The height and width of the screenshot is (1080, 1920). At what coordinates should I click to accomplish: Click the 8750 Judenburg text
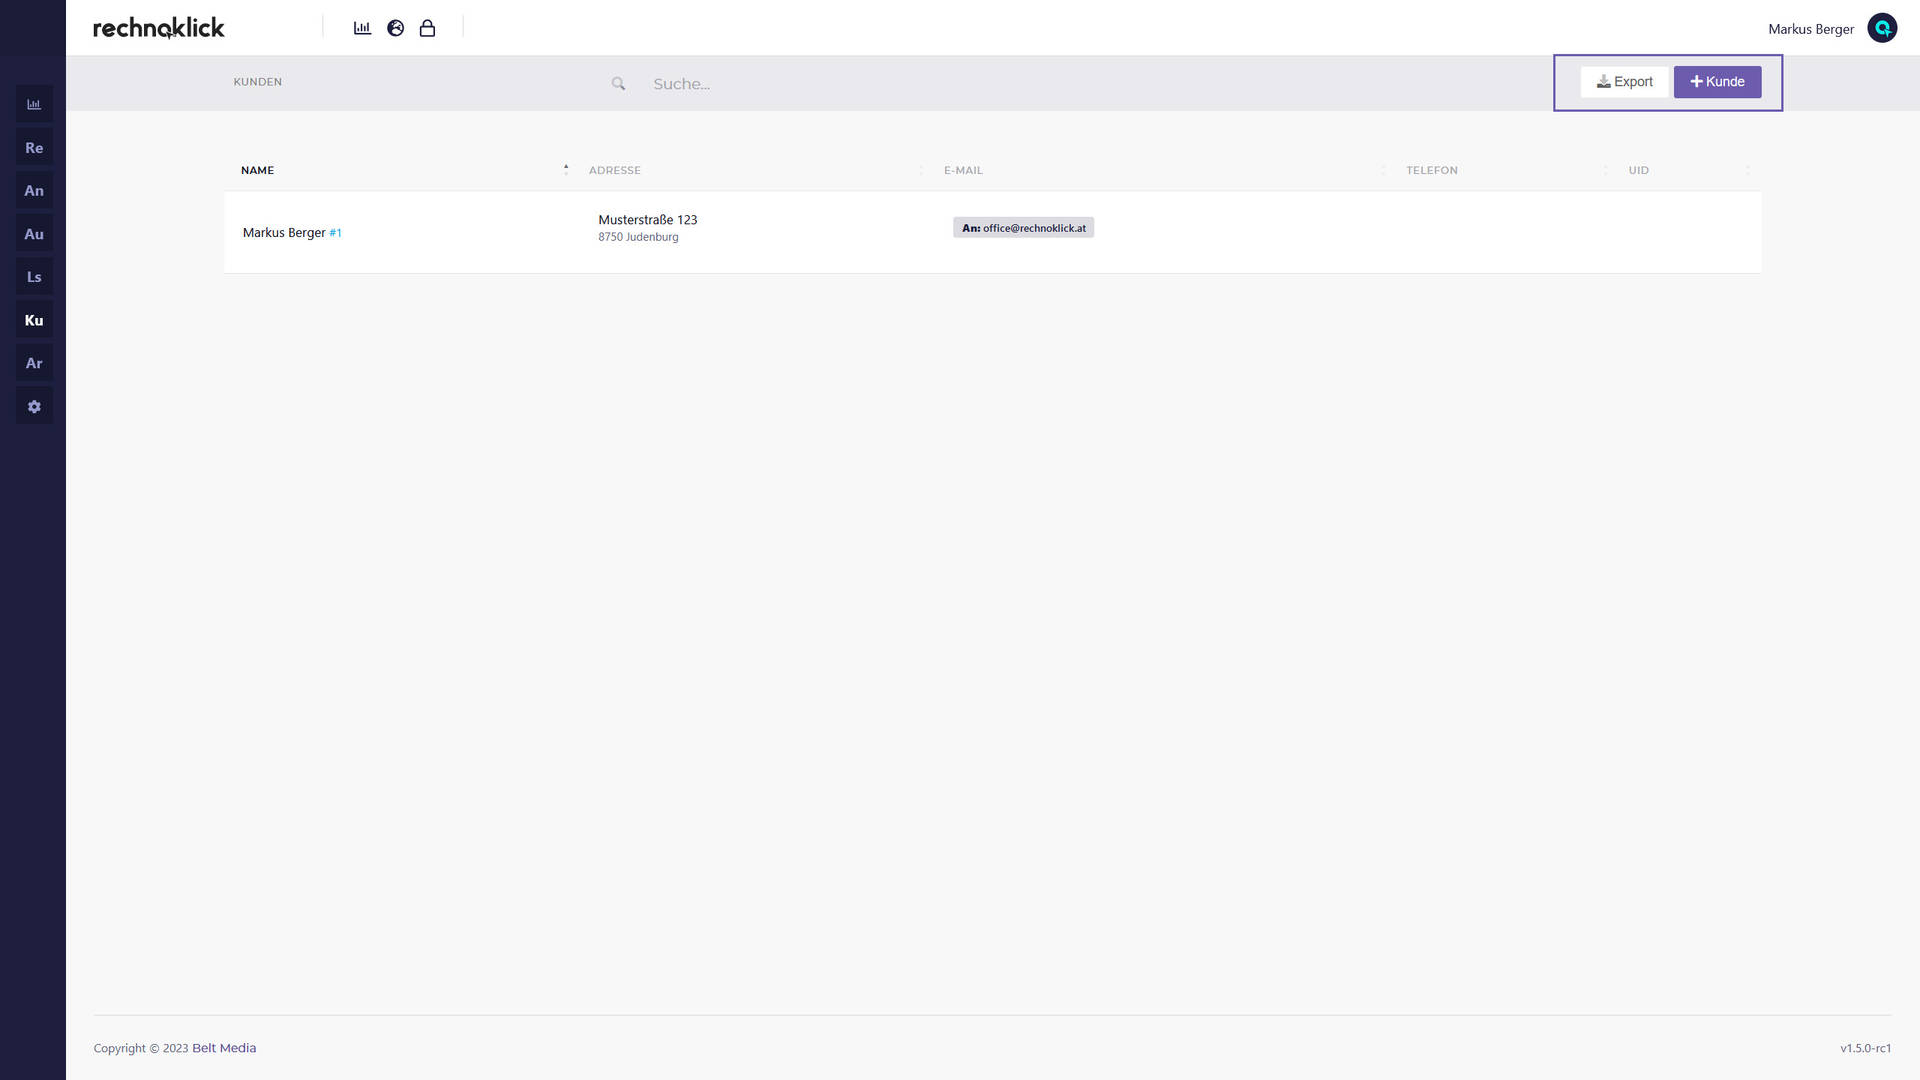(x=638, y=237)
